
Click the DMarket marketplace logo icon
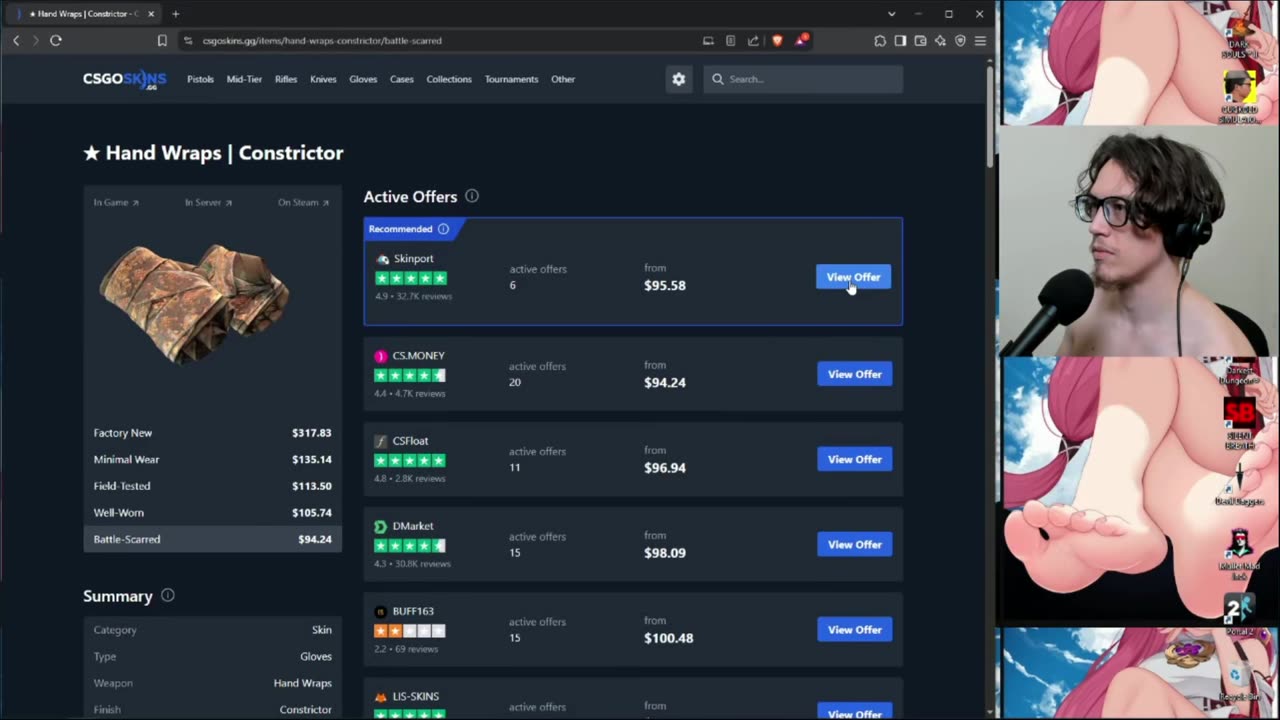pyautogui.click(x=381, y=526)
